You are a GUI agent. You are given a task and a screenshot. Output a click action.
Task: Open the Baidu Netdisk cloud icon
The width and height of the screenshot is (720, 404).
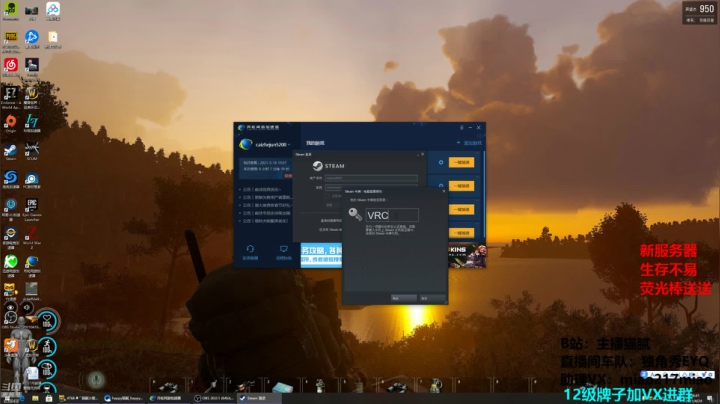[53, 10]
